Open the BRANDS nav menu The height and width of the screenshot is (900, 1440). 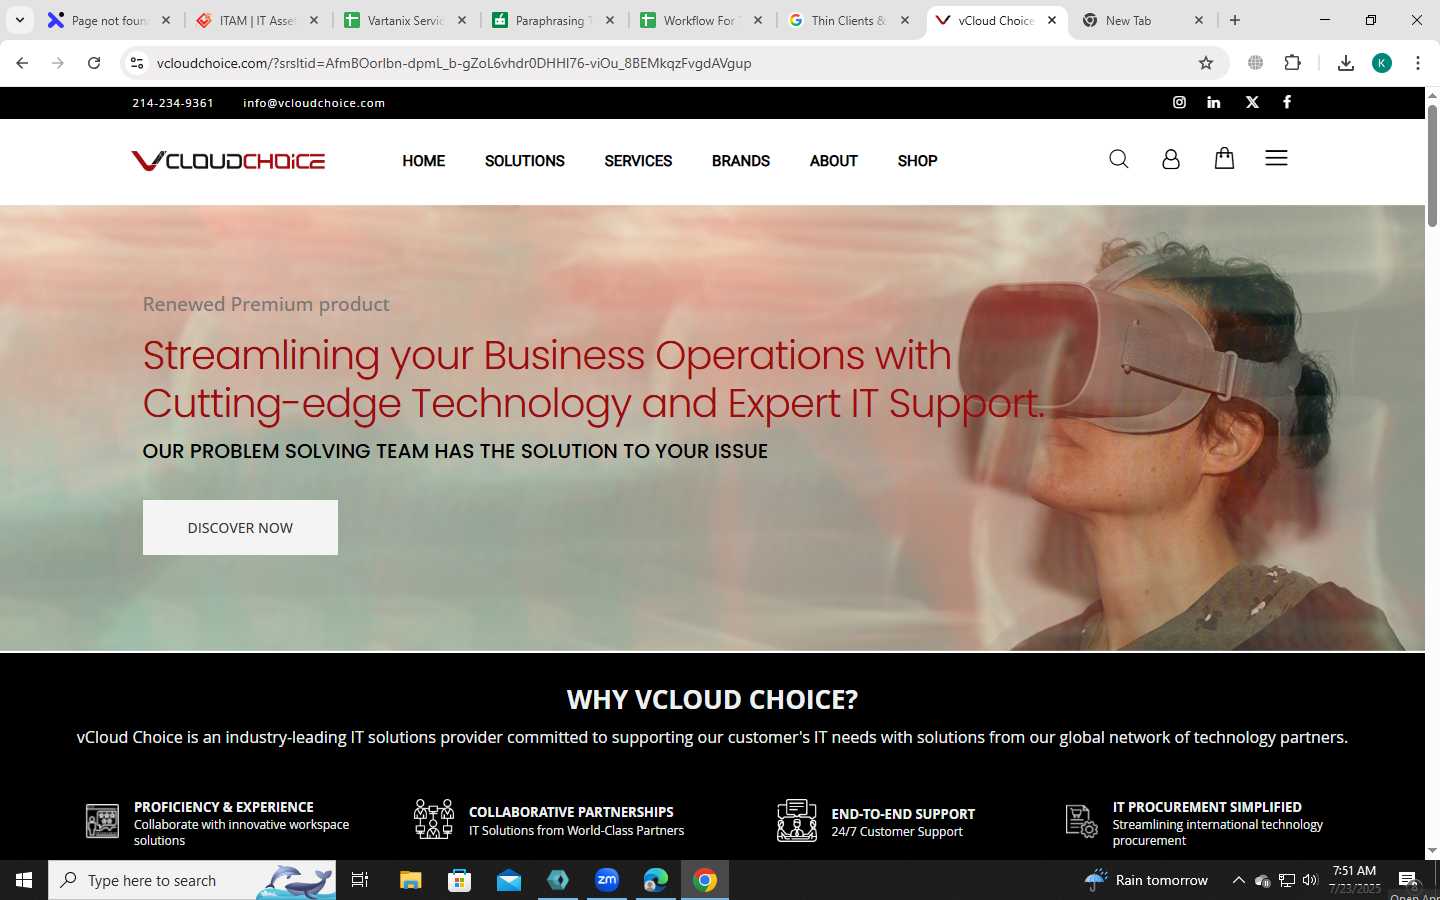(x=741, y=161)
